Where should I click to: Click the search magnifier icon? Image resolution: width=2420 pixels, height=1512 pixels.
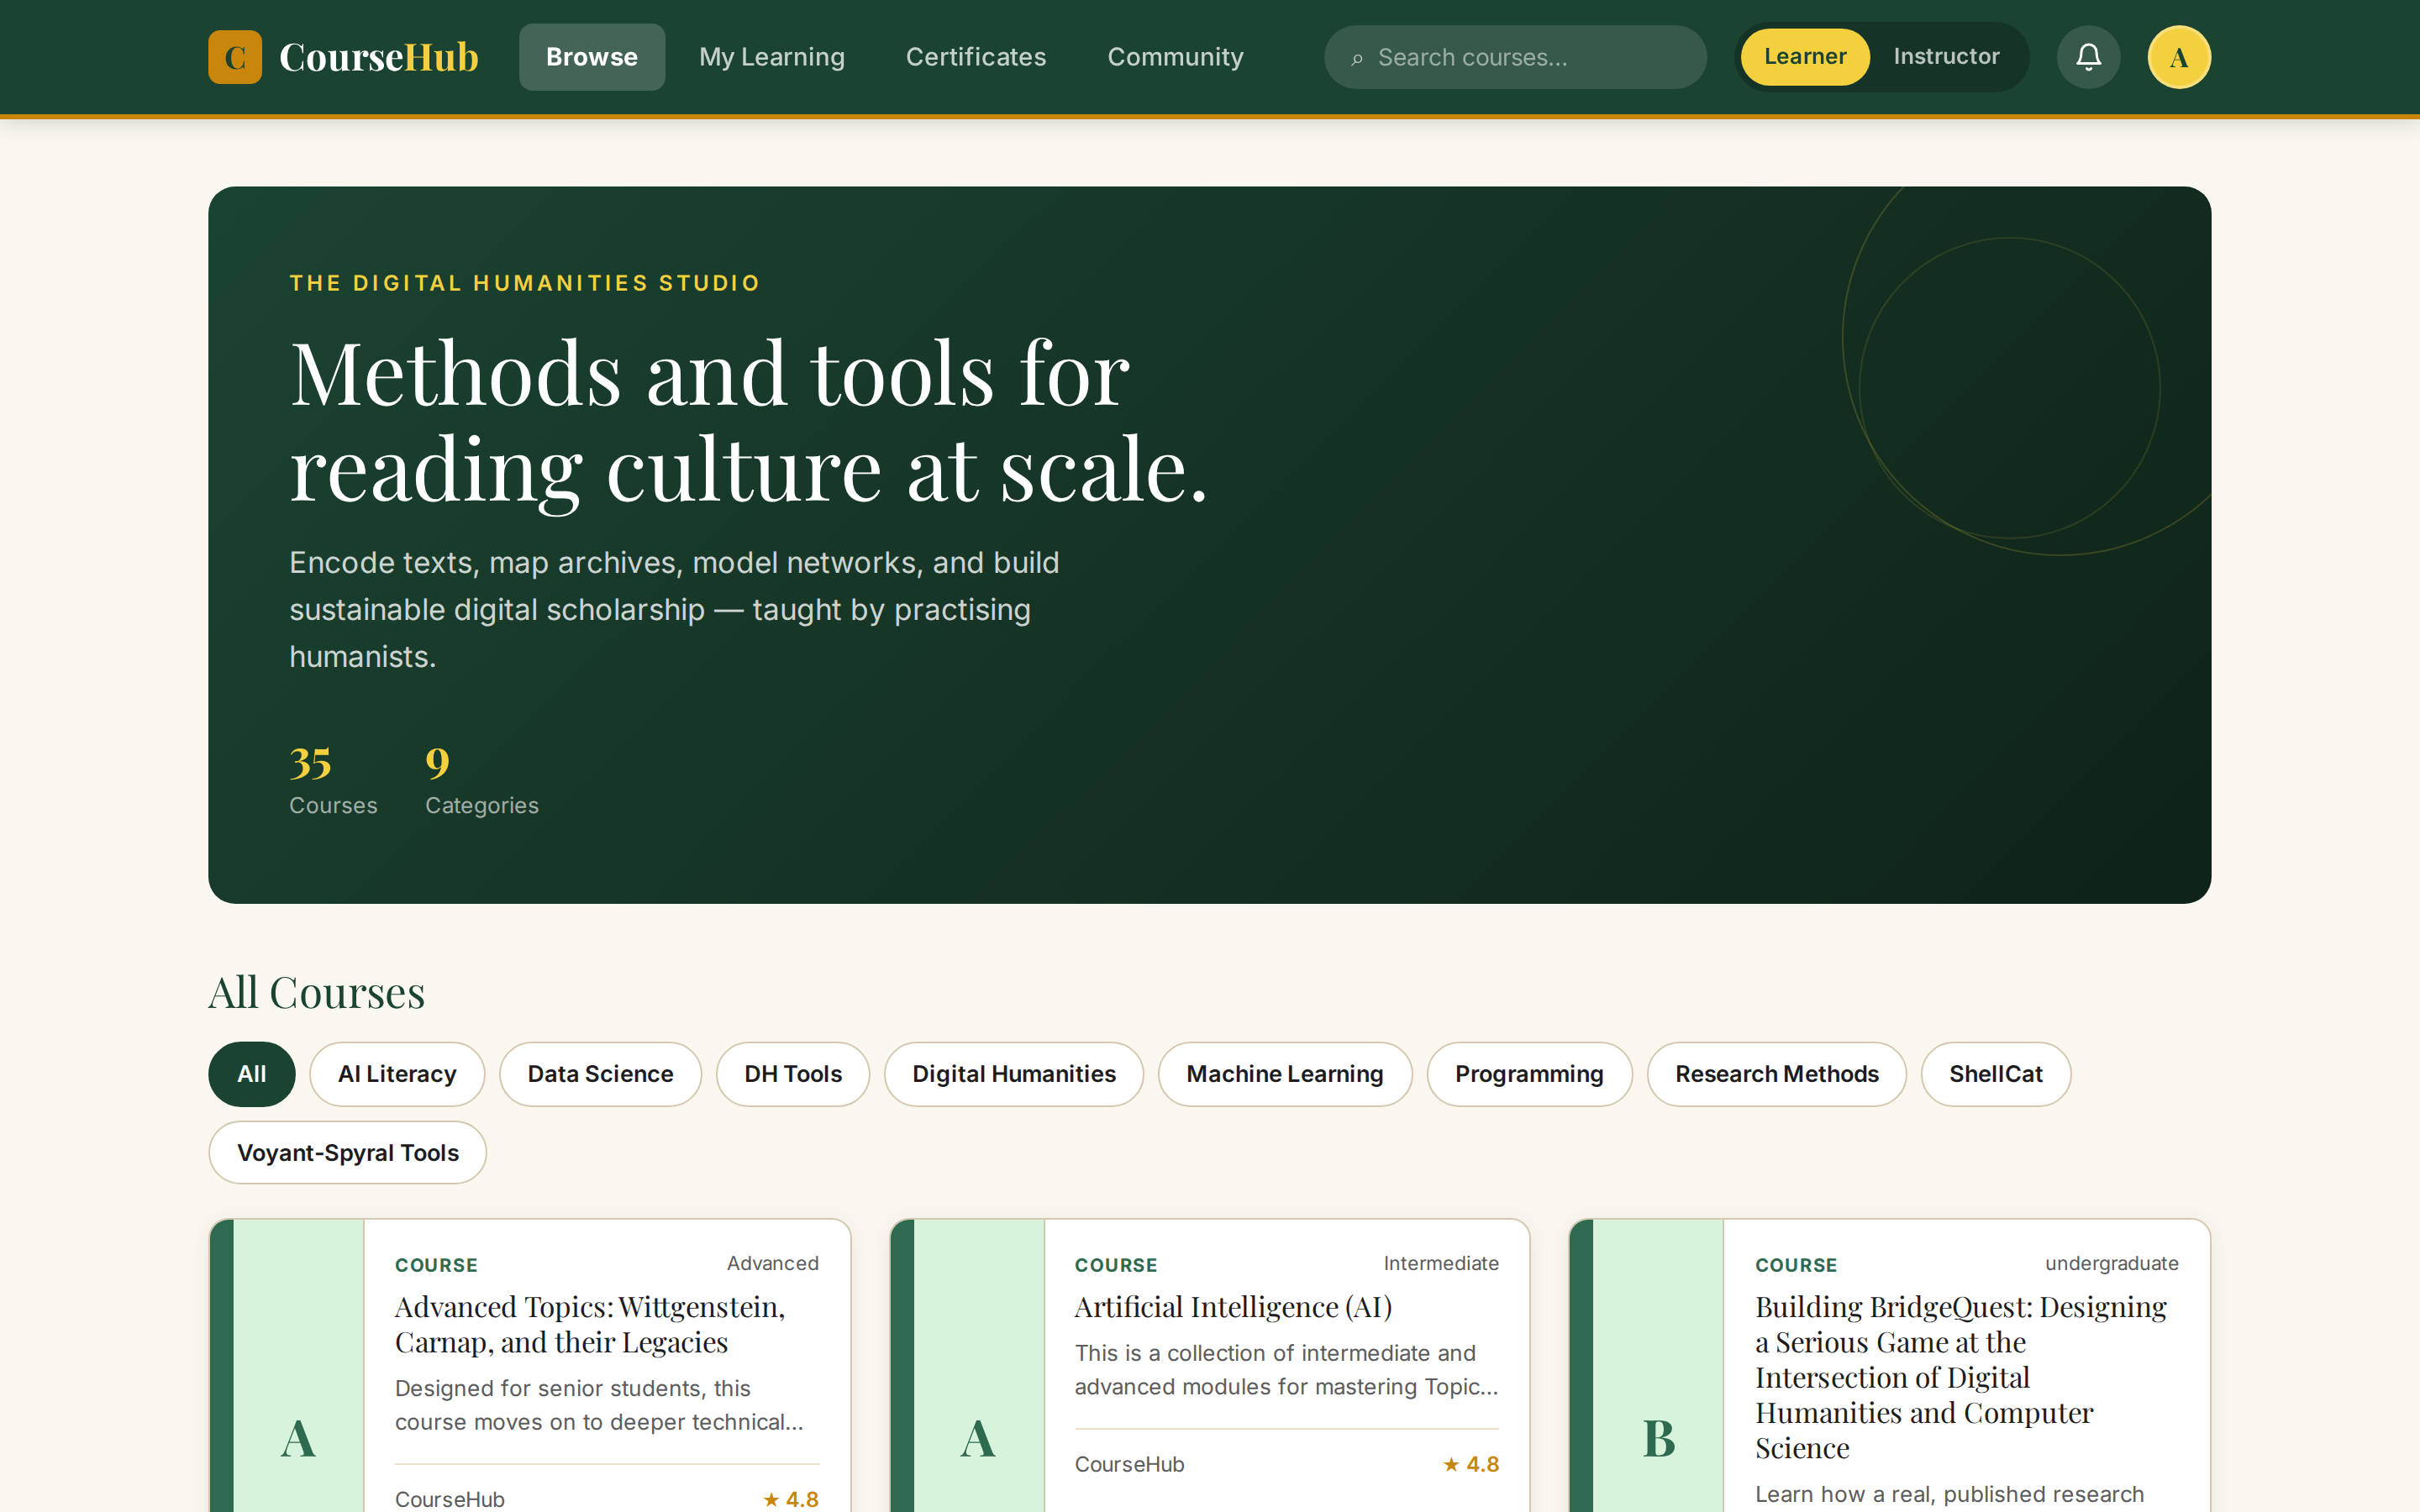[x=1357, y=59]
